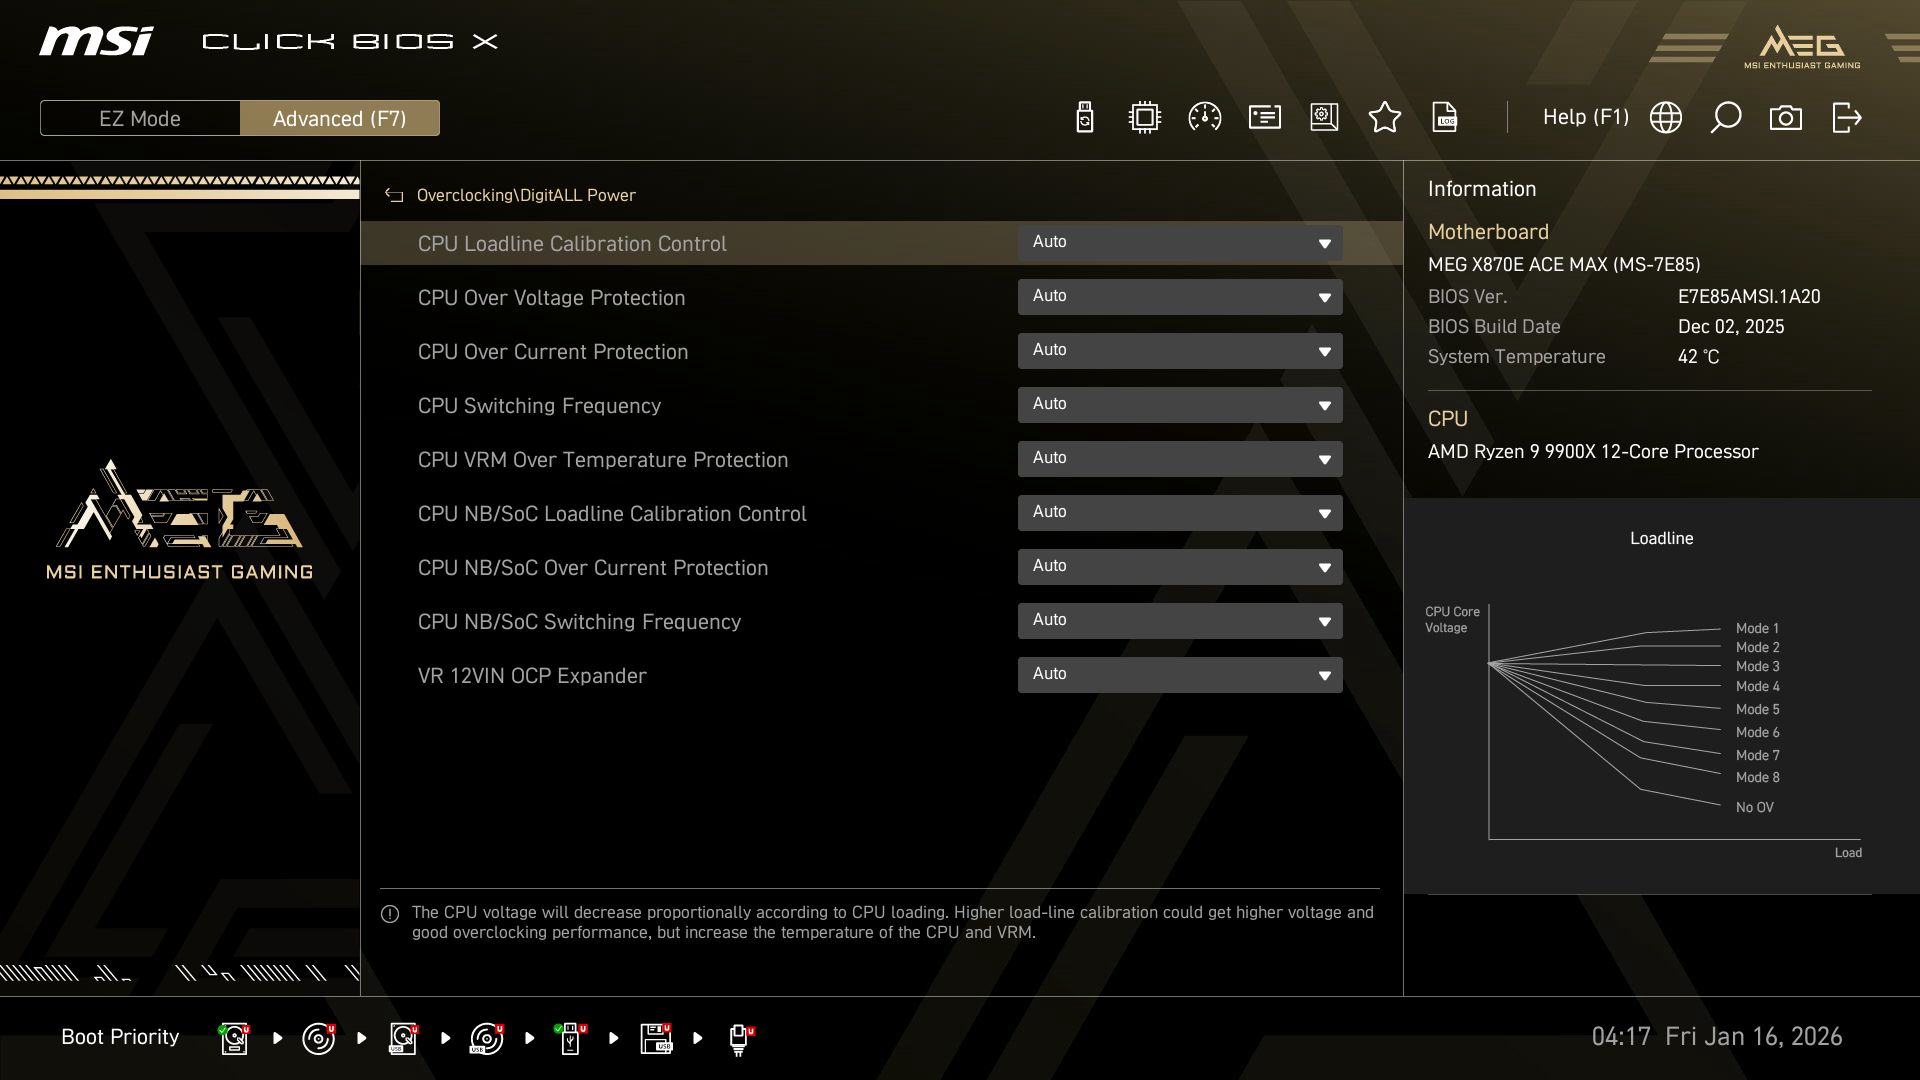Open the search magnifier tool

1726,117
